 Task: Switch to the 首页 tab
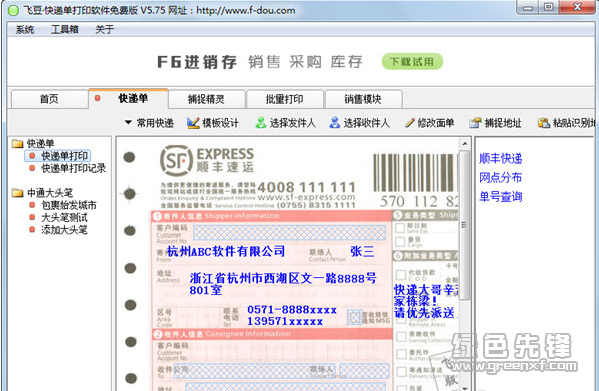point(49,99)
